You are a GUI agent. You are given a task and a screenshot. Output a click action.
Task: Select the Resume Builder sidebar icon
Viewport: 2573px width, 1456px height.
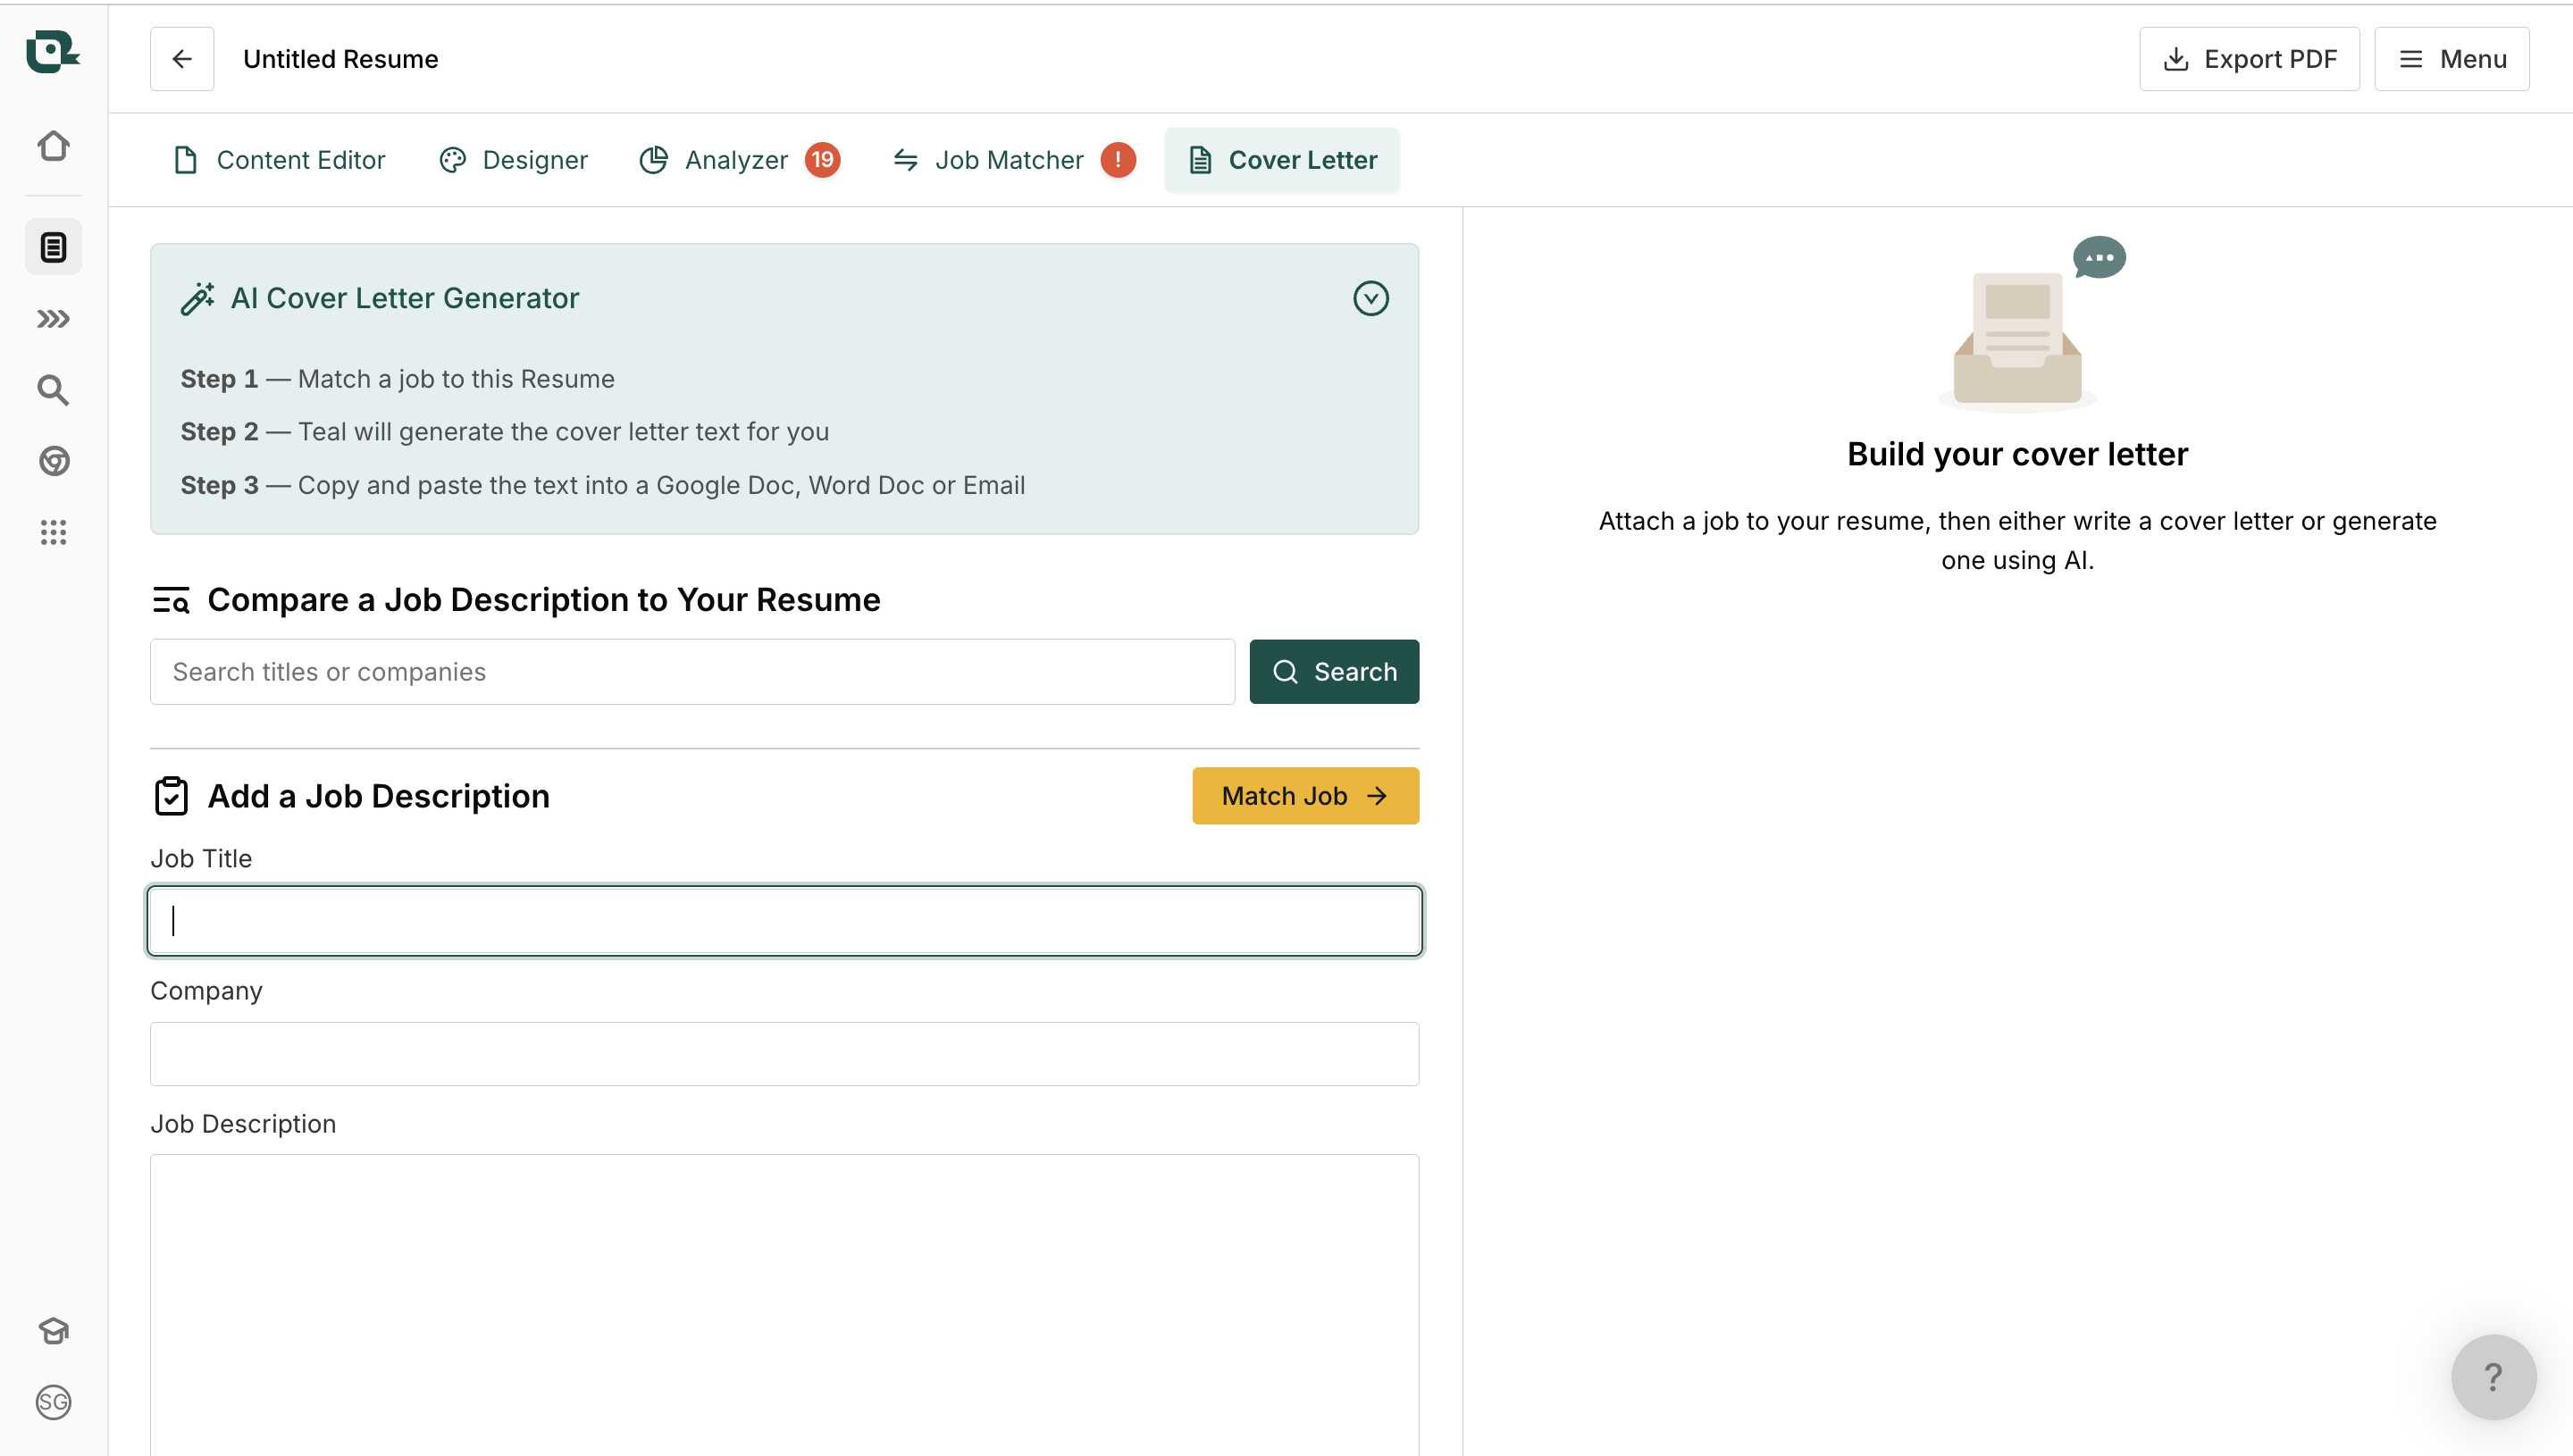click(53, 247)
